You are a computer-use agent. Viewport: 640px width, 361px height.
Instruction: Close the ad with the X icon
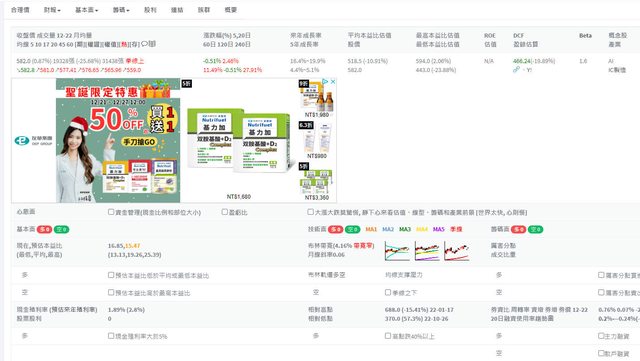(333, 82)
